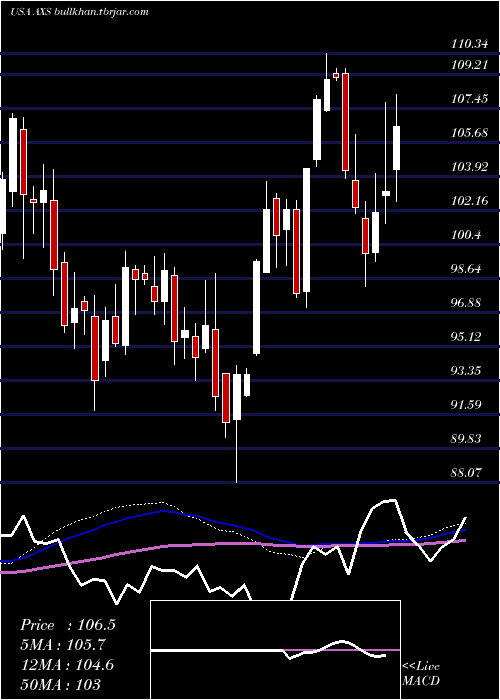Click the 88.07 price level label
Viewport: 500px width, 700px height.
pyautogui.click(x=466, y=473)
